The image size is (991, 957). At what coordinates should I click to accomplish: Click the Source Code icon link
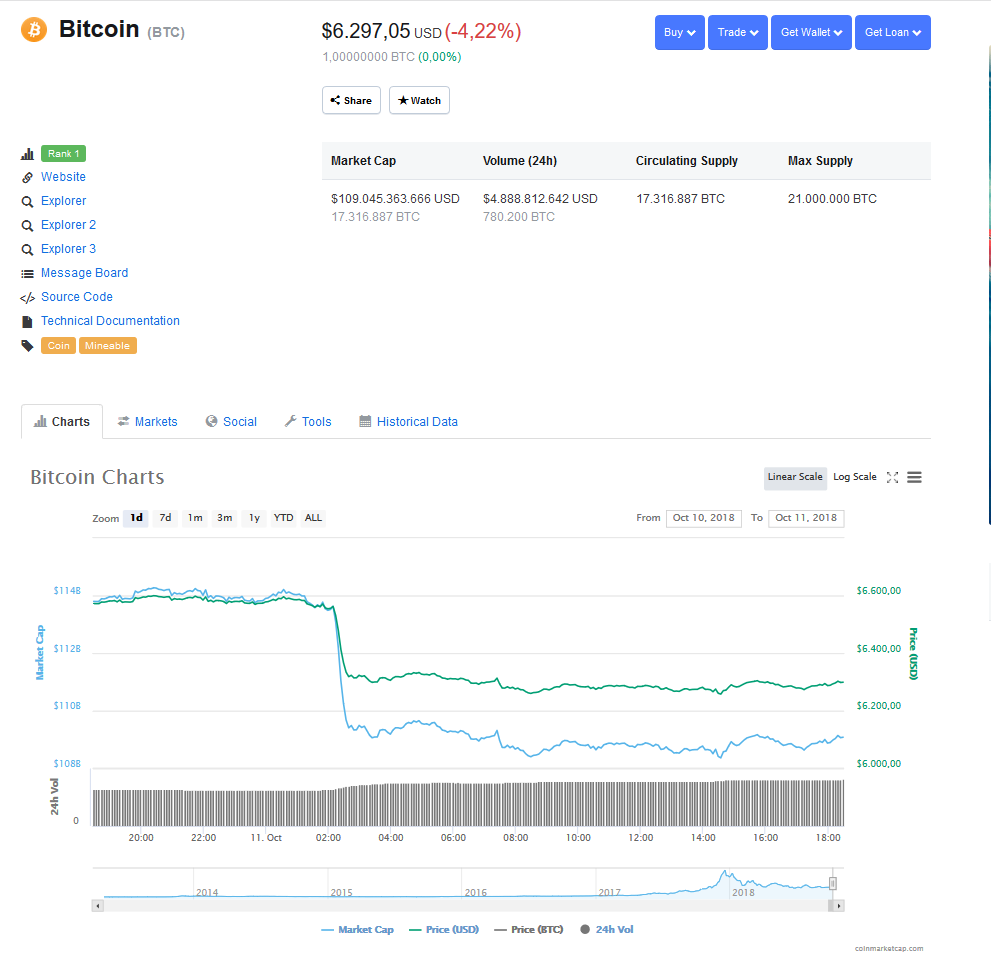(x=28, y=298)
